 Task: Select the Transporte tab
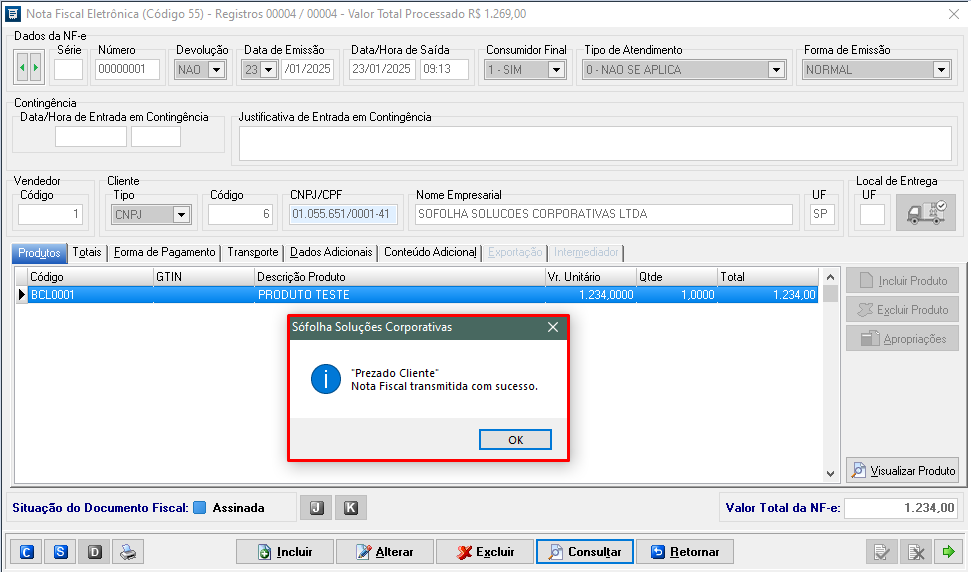coord(252,252)
